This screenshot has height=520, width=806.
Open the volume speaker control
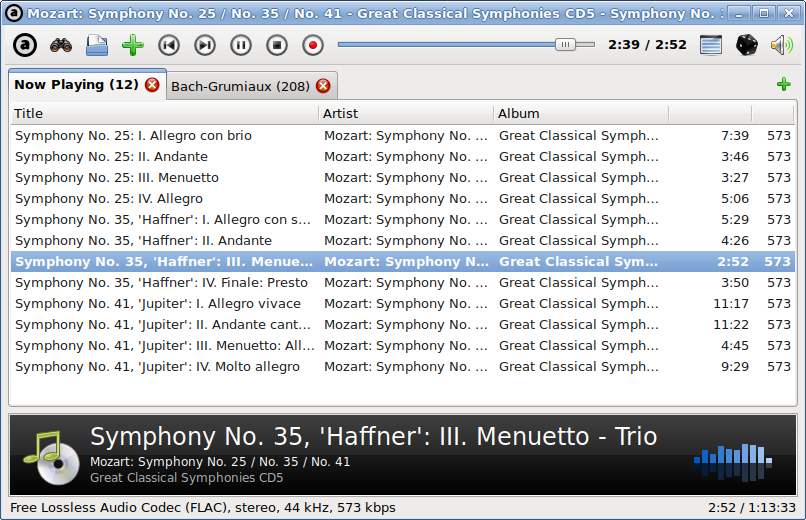pos(782,45)
